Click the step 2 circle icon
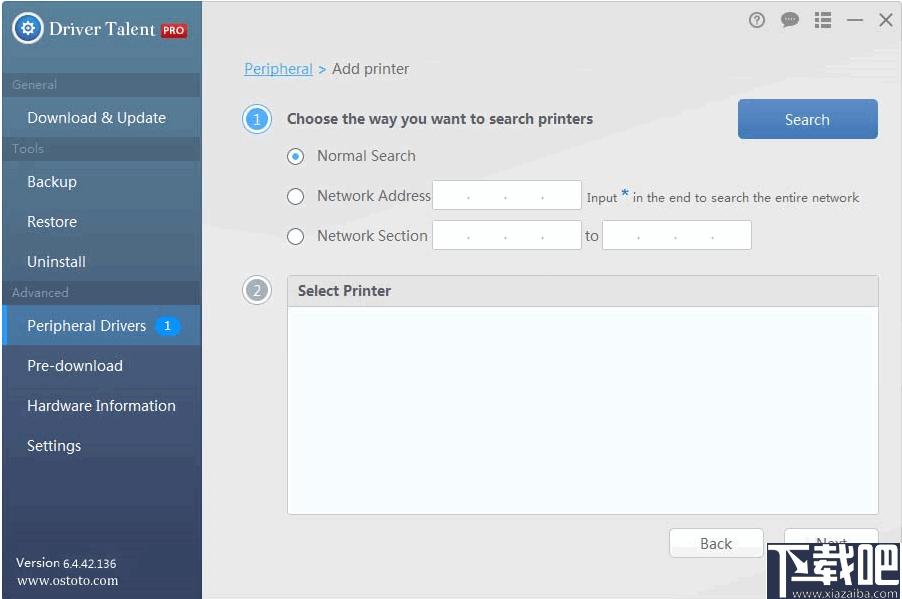The width and height of the screenshot is (902, 599). coord(257,291)
